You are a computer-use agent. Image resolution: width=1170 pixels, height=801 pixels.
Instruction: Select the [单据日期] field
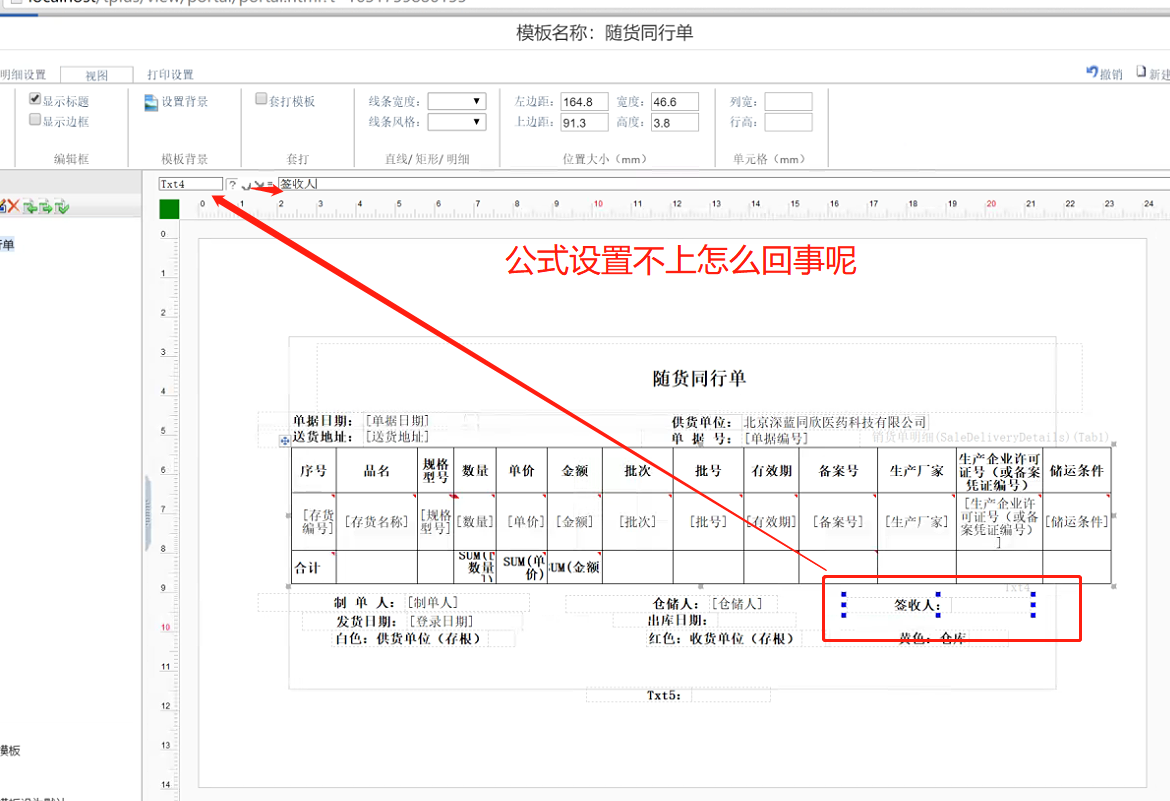point(397,420)
